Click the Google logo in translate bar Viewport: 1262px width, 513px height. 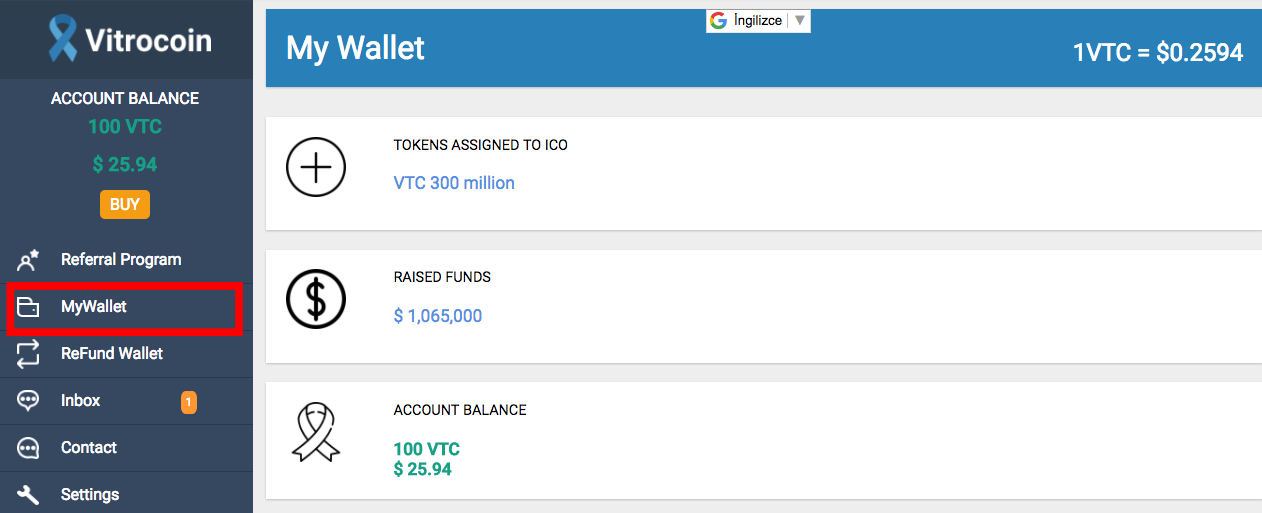[x=719, y=21]
